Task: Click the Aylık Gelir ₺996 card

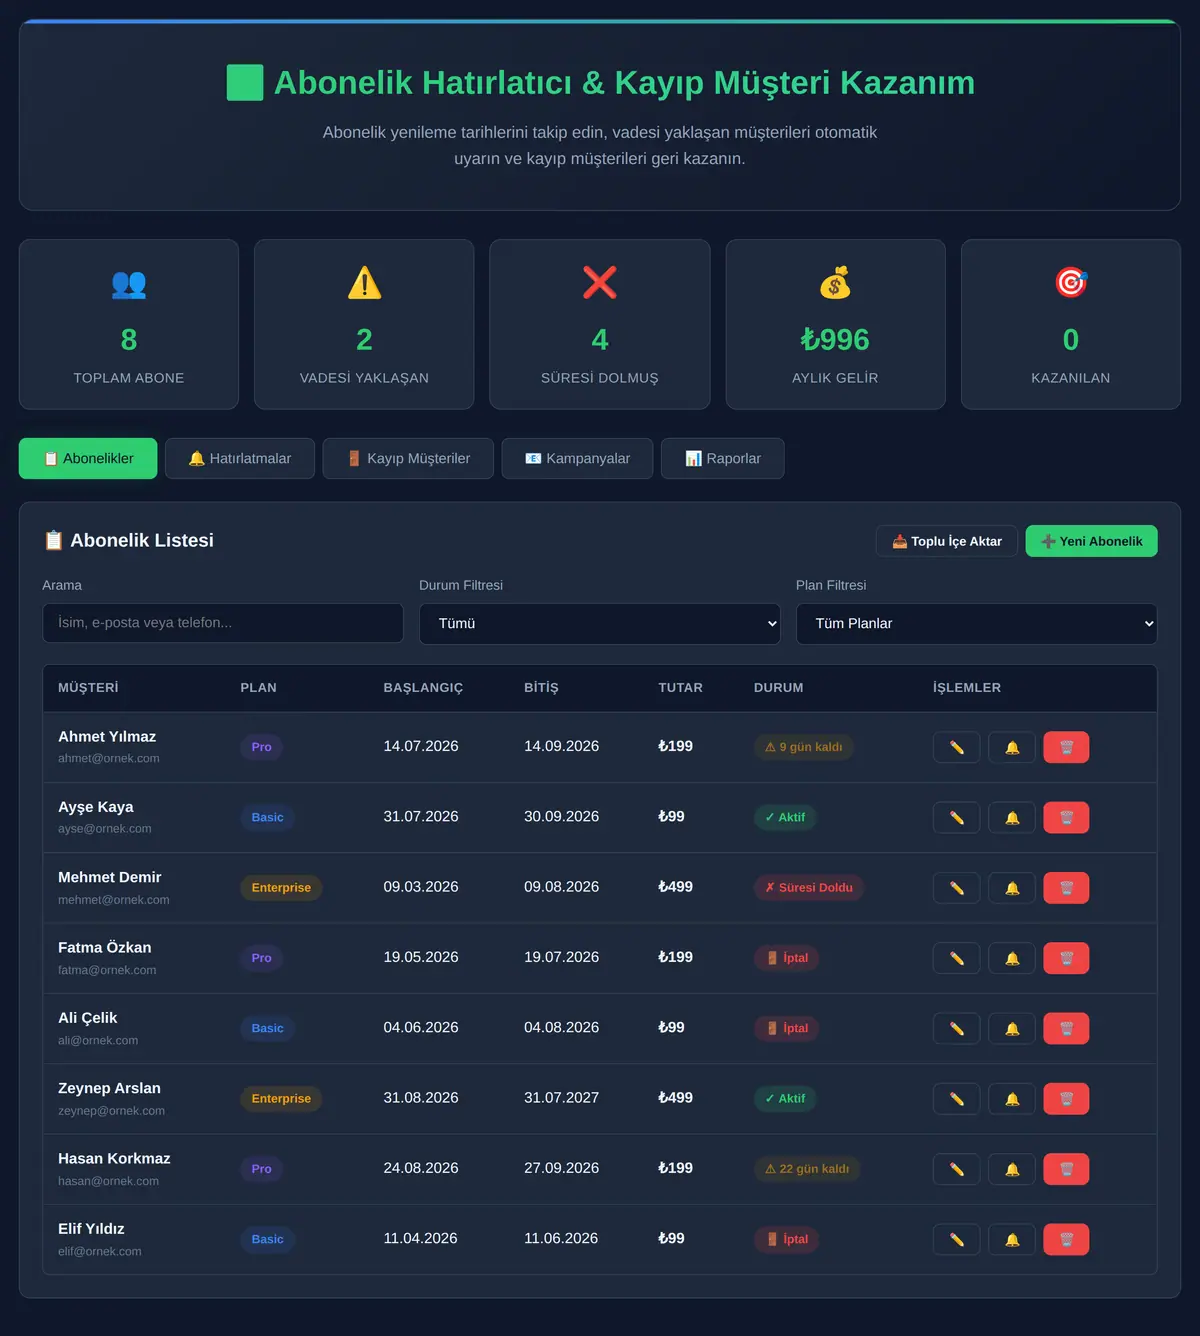Action: click(x=835, y=324)
